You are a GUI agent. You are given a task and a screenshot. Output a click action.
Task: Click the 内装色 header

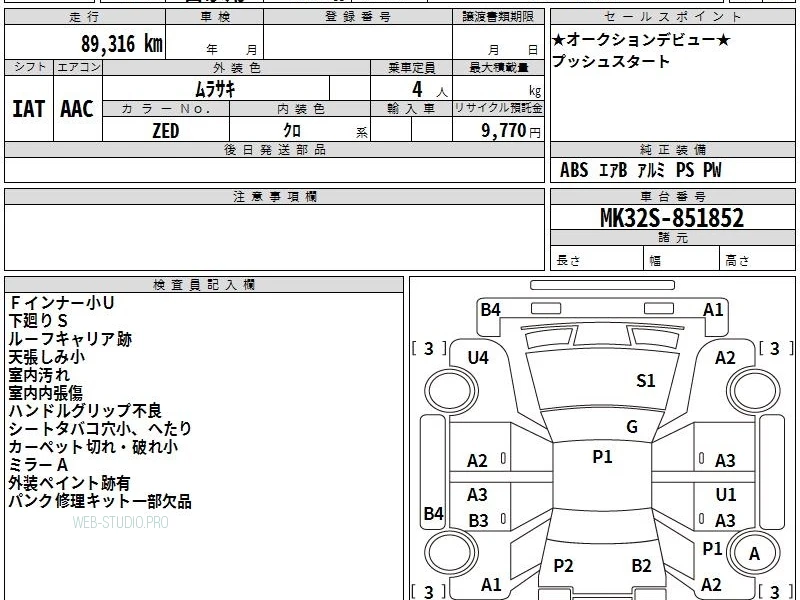tap(300, 109)
